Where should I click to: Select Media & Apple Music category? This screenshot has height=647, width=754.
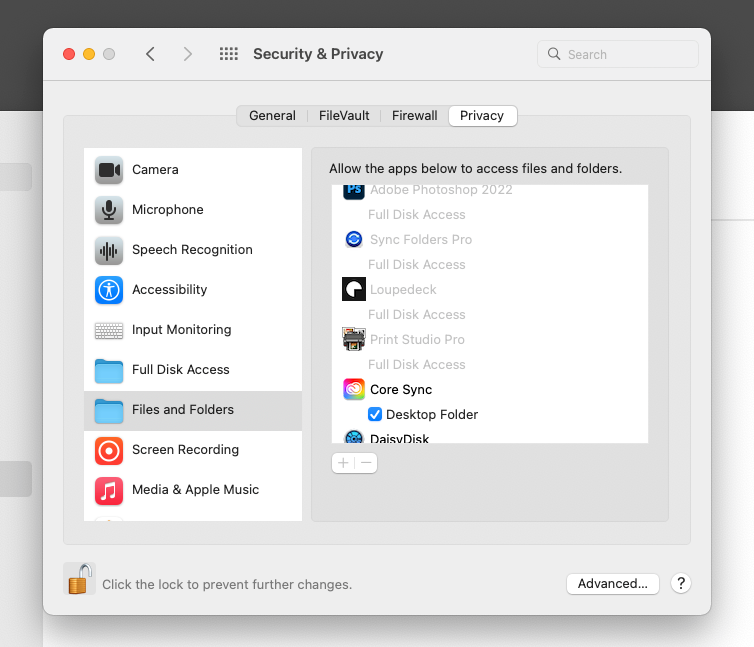pyautogui.click(x=195, y=490)
